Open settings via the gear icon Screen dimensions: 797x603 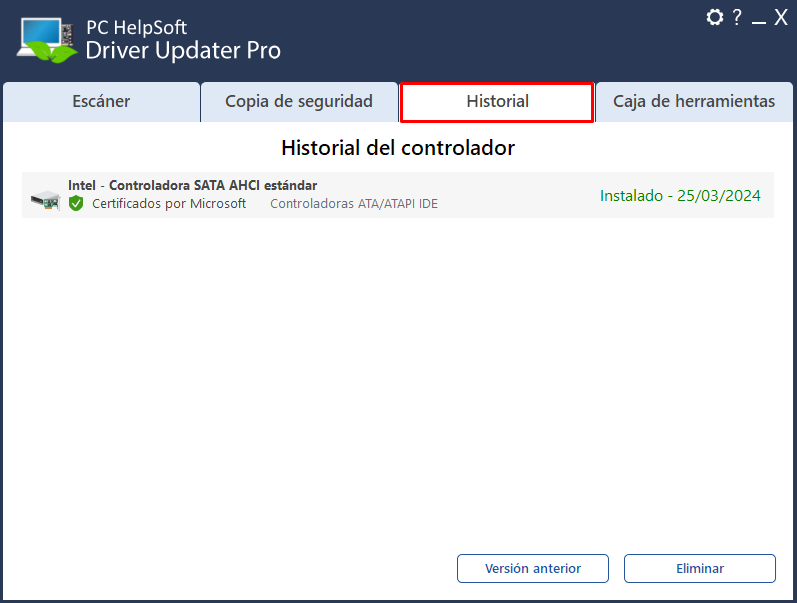(715, 17)
